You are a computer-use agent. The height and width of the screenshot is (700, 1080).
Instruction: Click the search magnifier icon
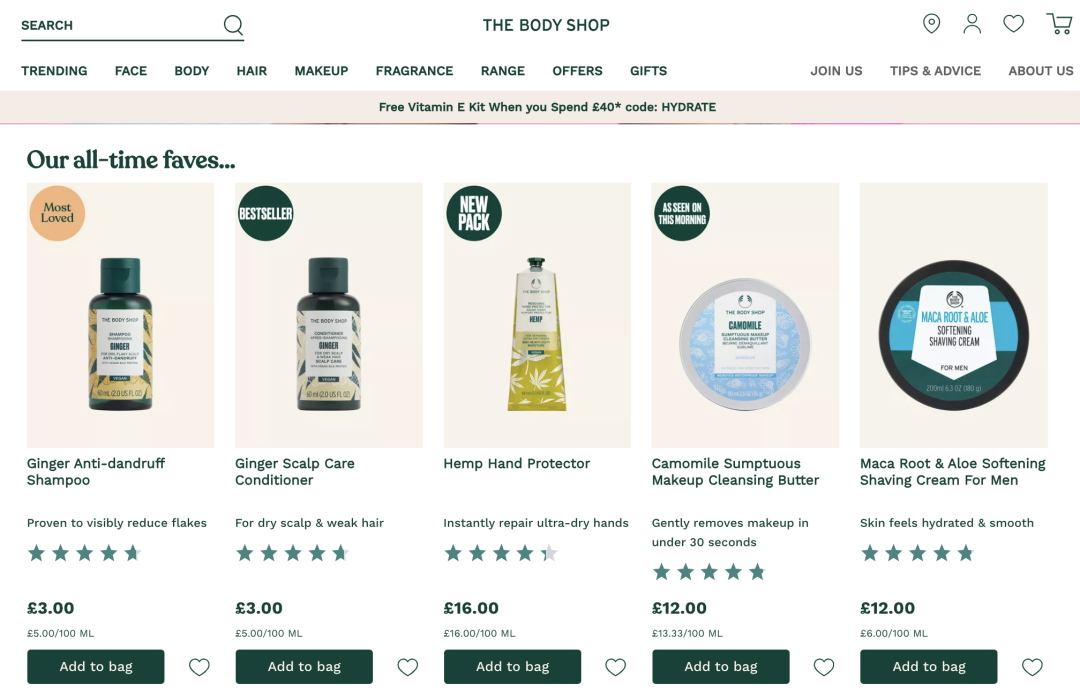(x=233, y=25)
